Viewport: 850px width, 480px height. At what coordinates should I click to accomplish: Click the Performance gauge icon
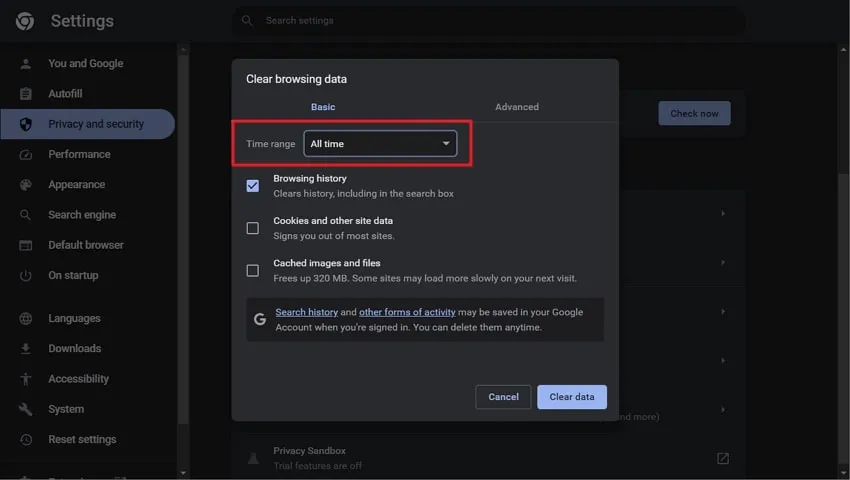(26, 155)
